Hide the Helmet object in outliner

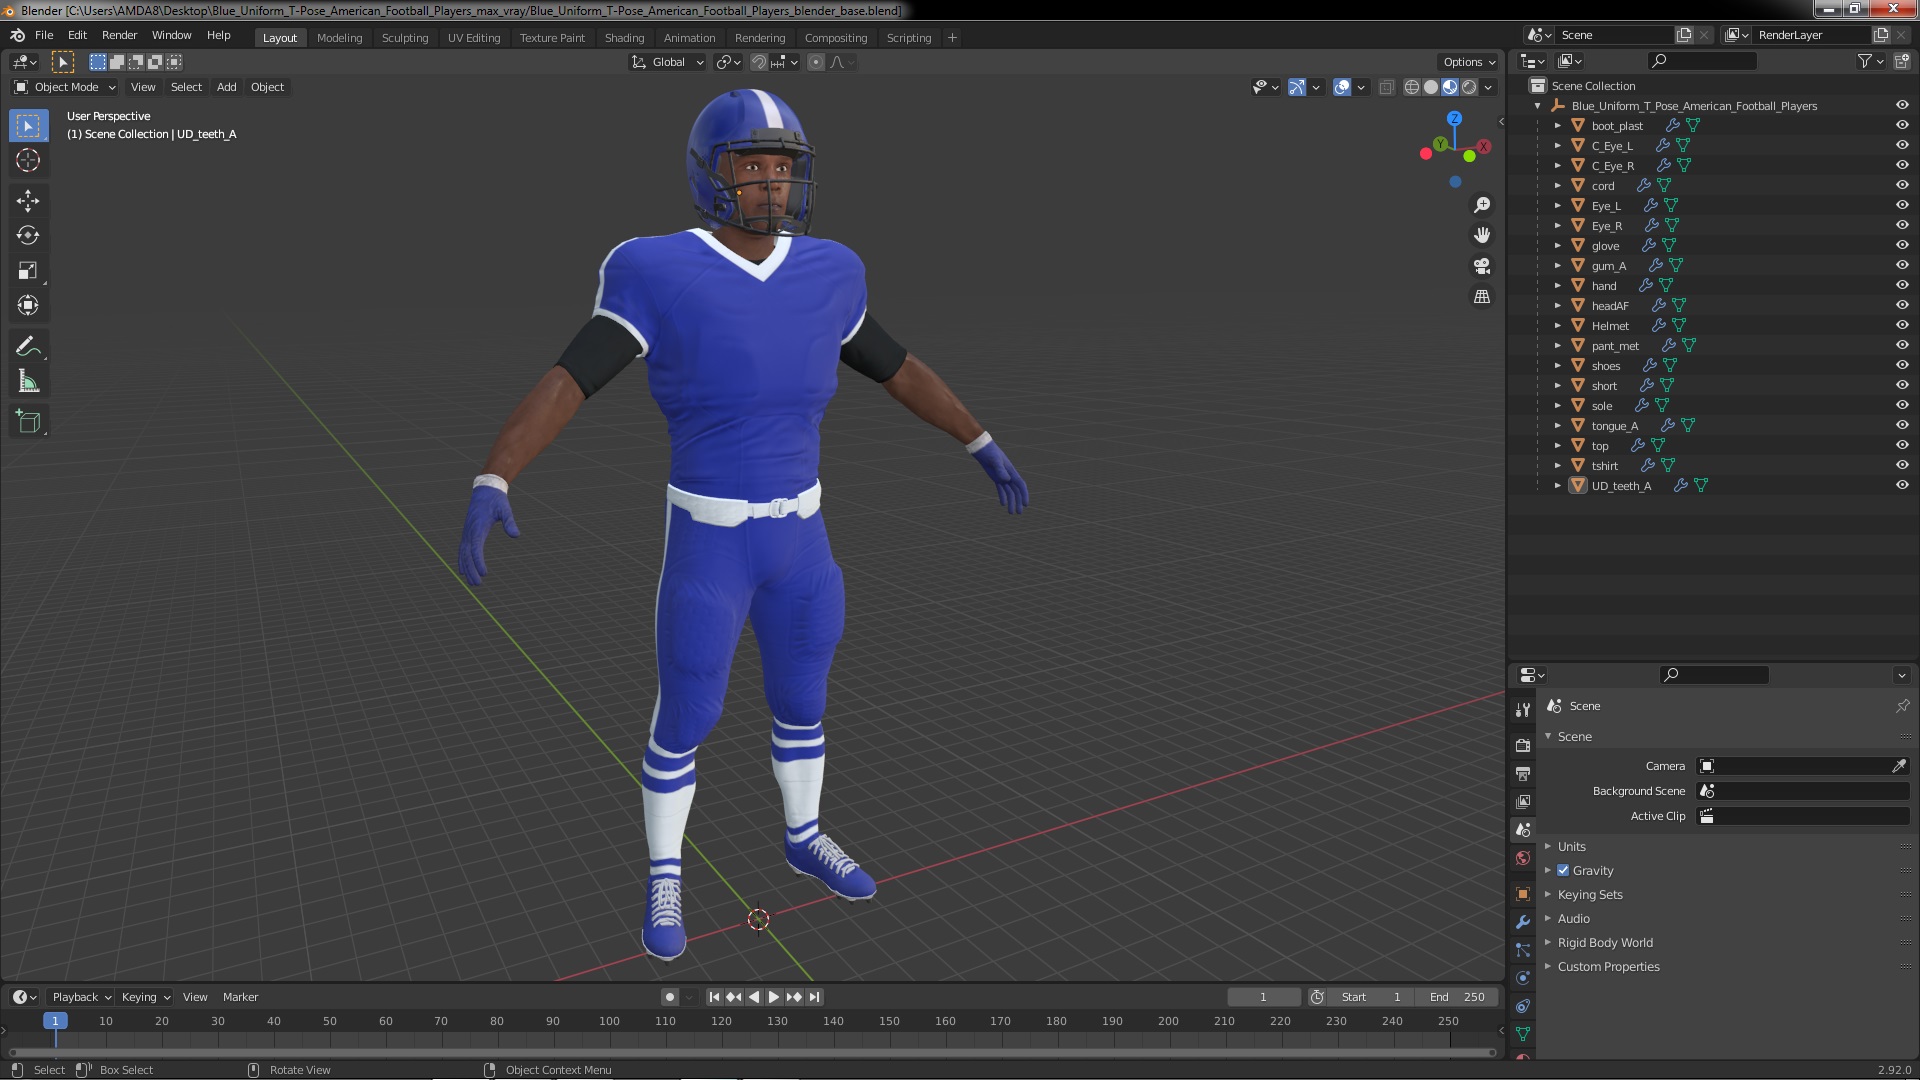pyautogui.click(x=1902, y=325)
